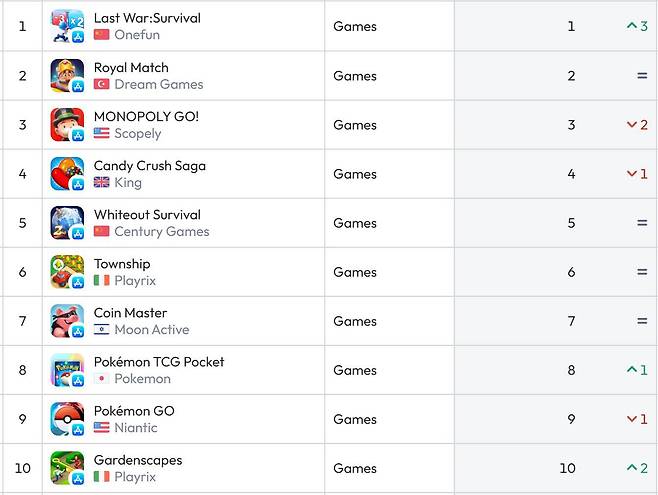The width and height of the screenshot is (658, 495).
Task: Open the Century Games publisher link
Action: point(161,231)
